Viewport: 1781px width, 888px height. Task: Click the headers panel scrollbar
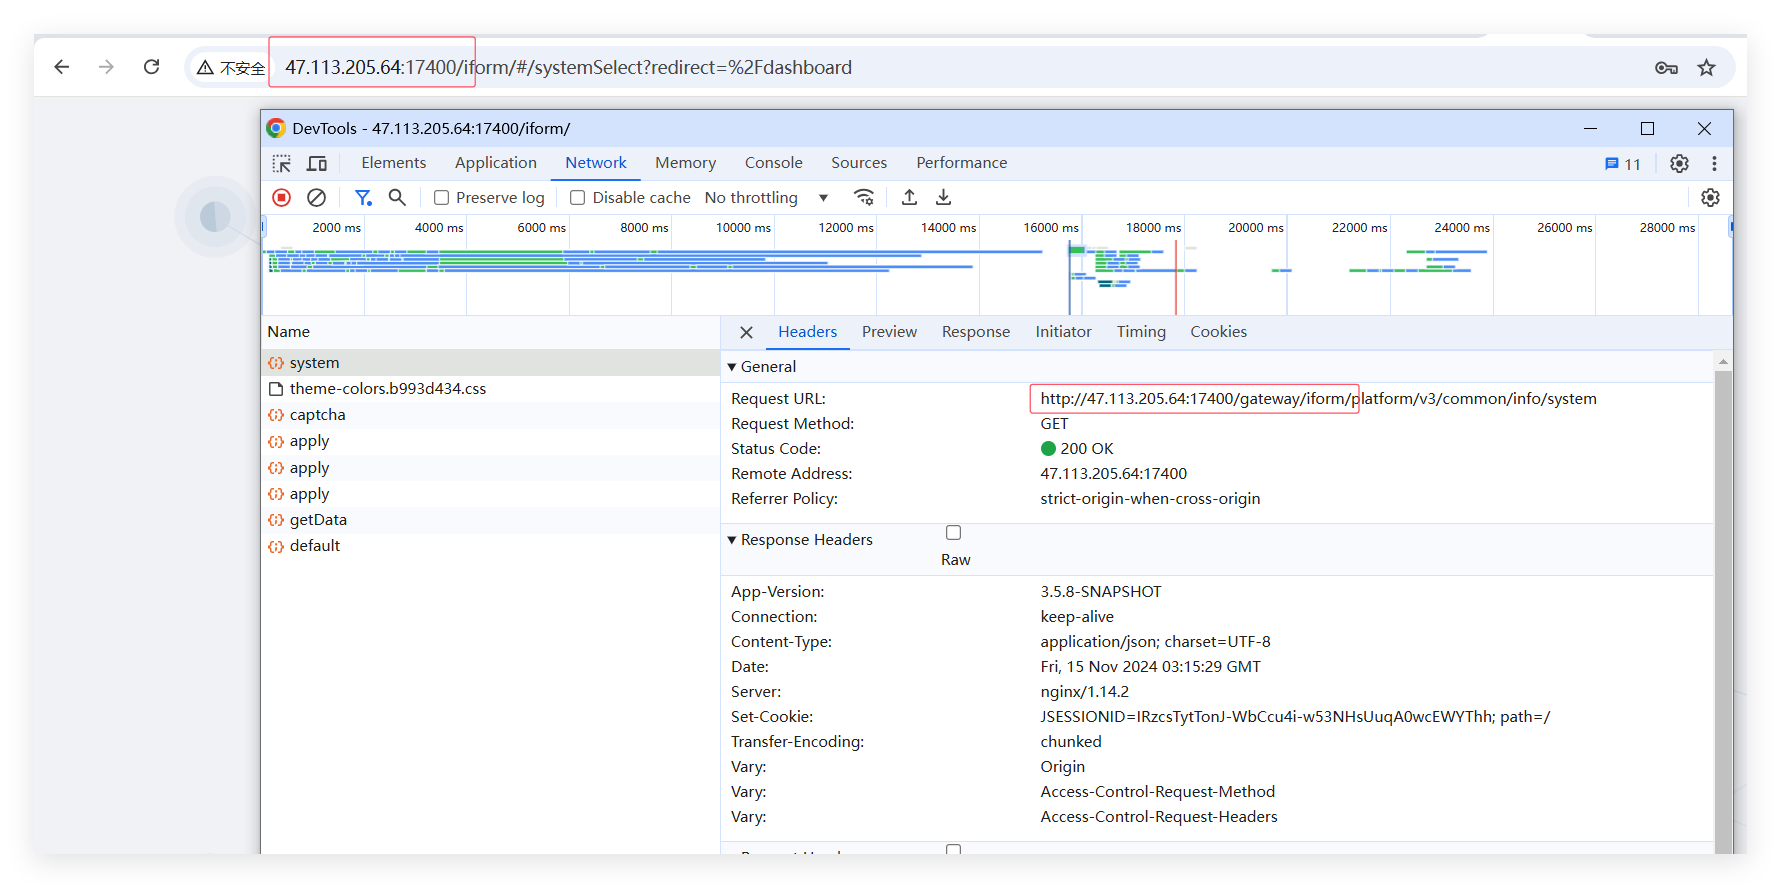pos(1722,600)
